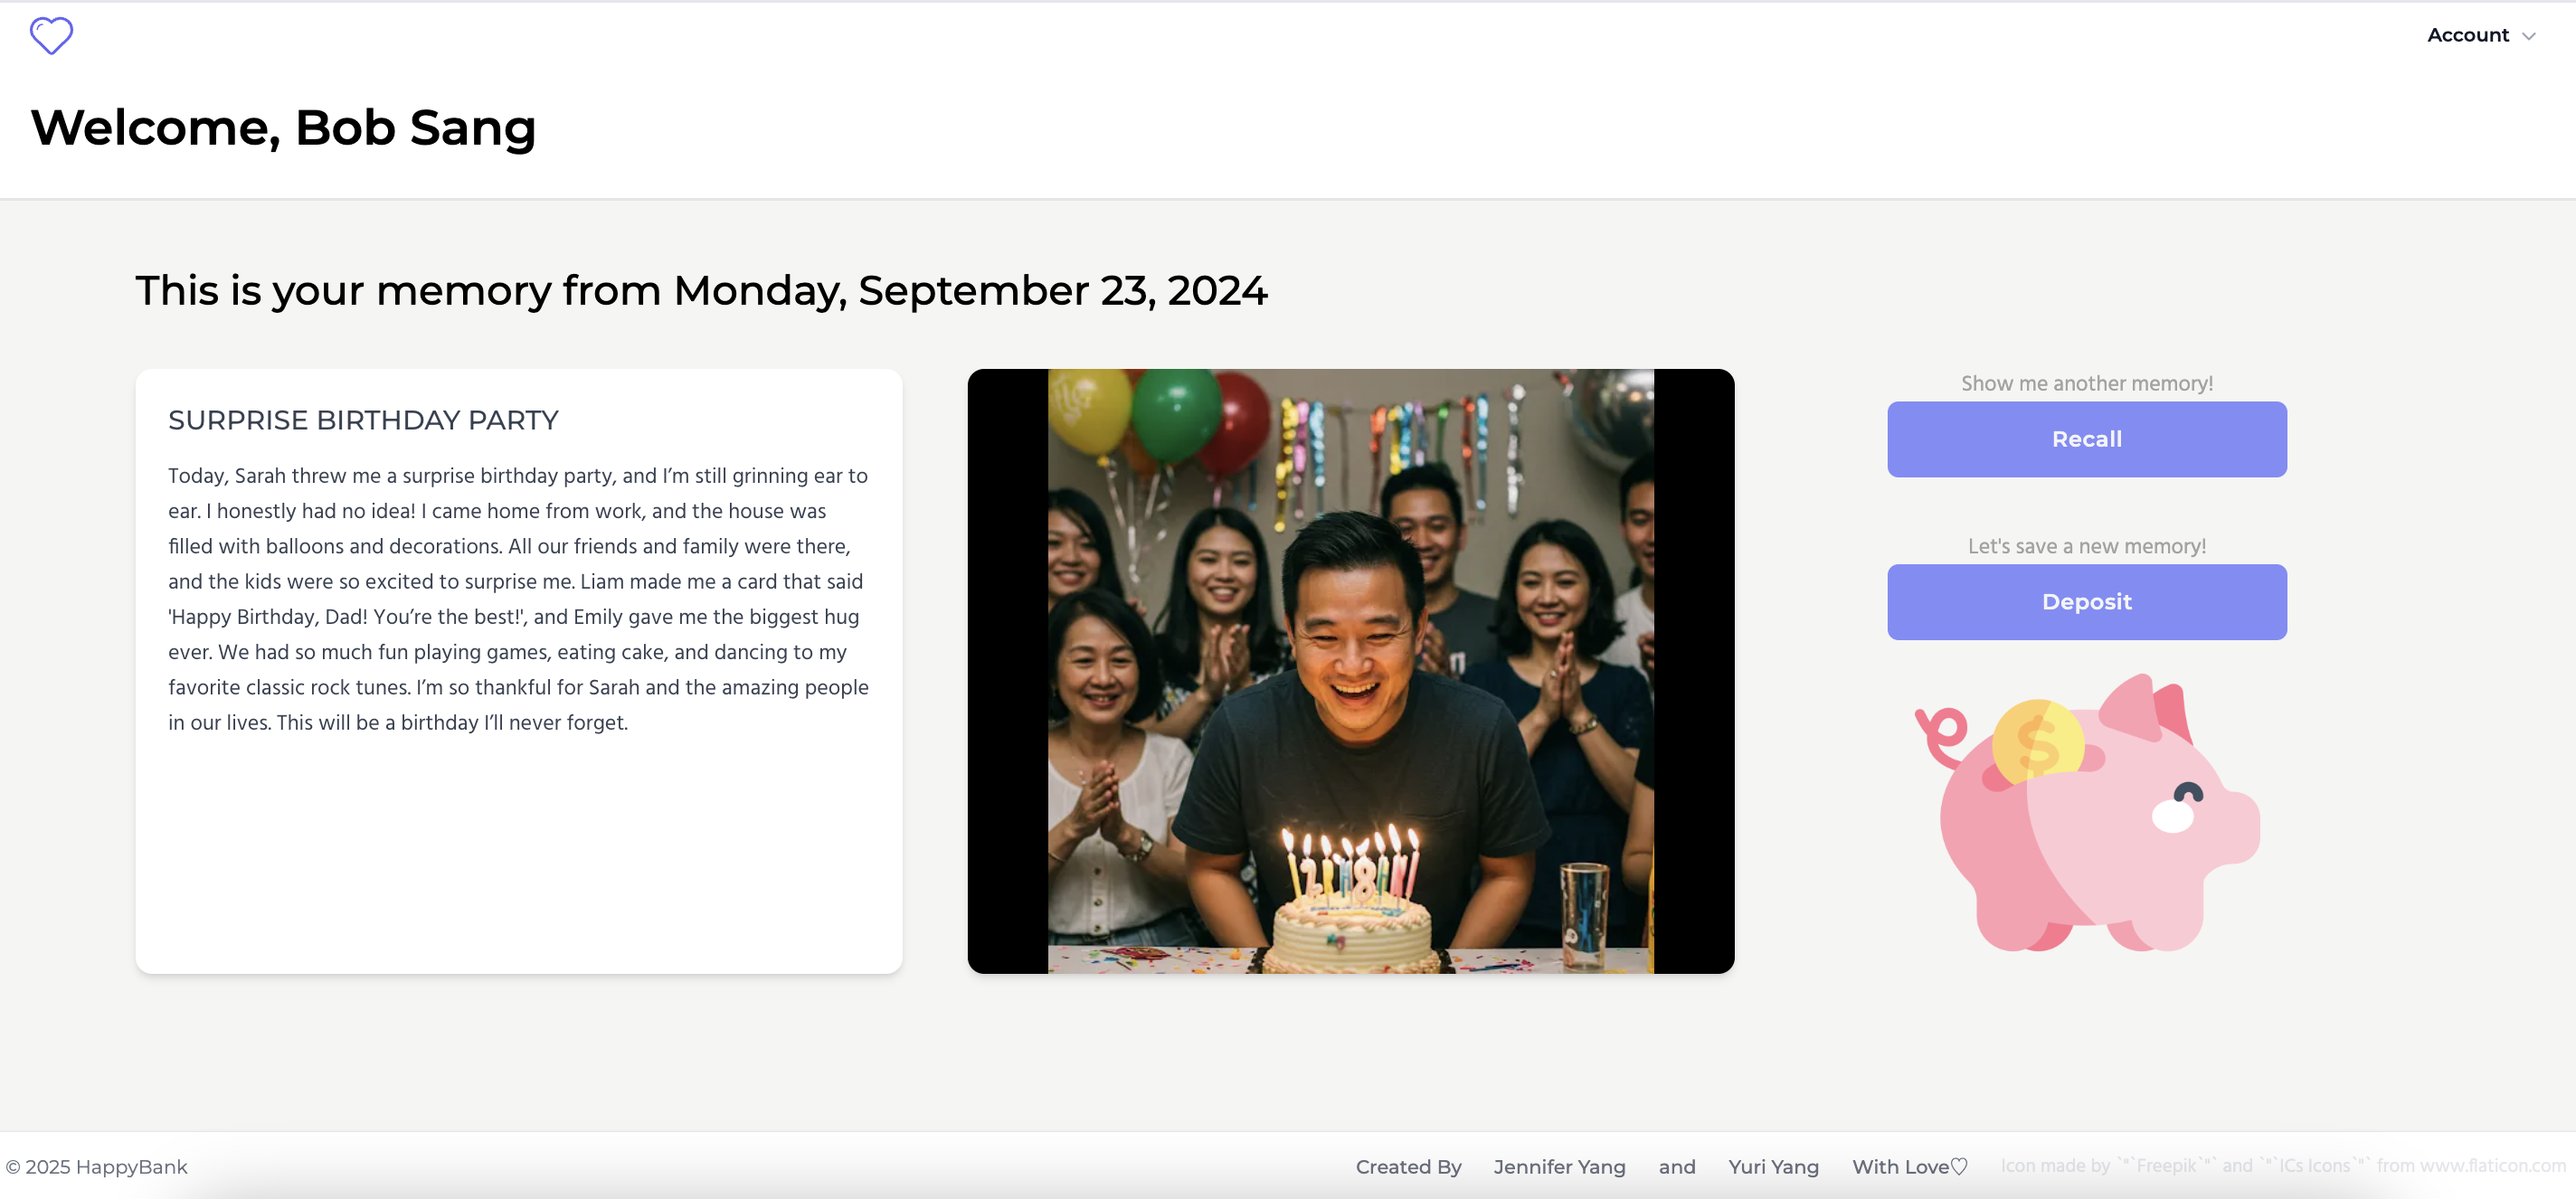Click the 'With Love' heart in footer
The width and height of the screenshot is (2576, 1199).
pyautogui.click(x=1958, y=1167)
